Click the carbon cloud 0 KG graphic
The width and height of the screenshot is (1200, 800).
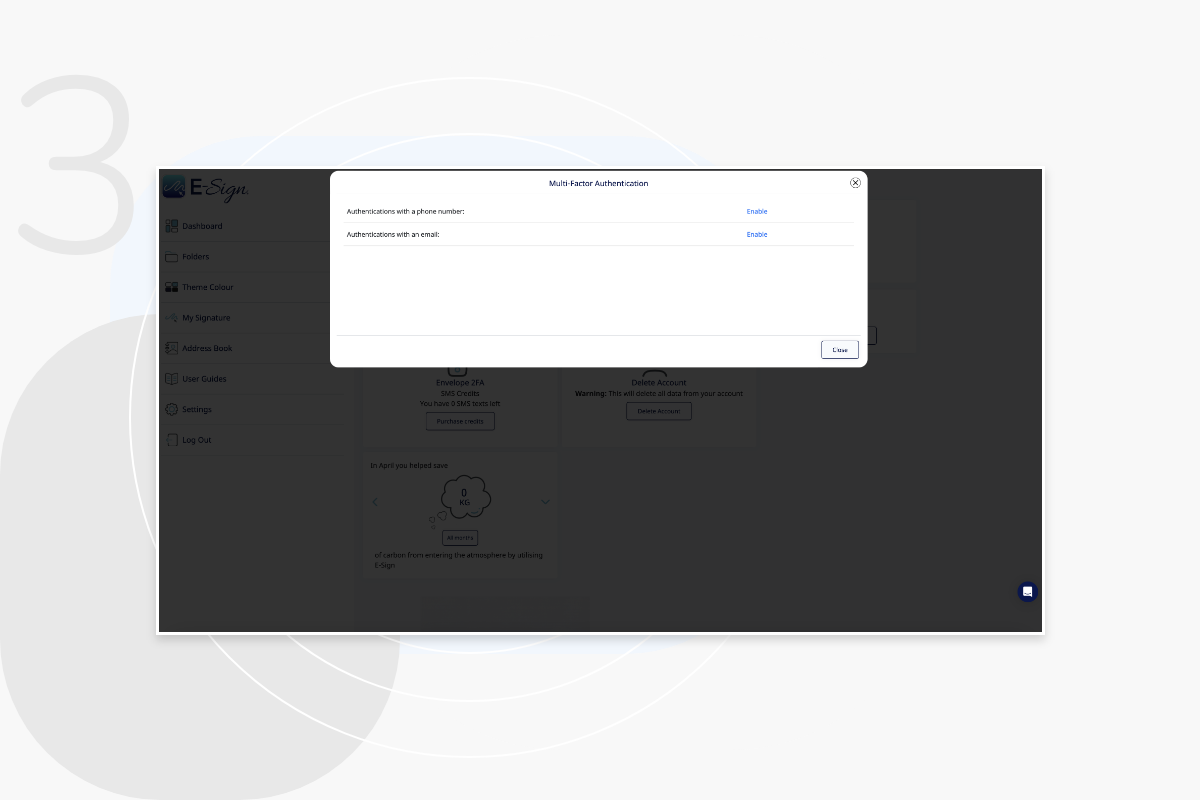click(464, 497)
